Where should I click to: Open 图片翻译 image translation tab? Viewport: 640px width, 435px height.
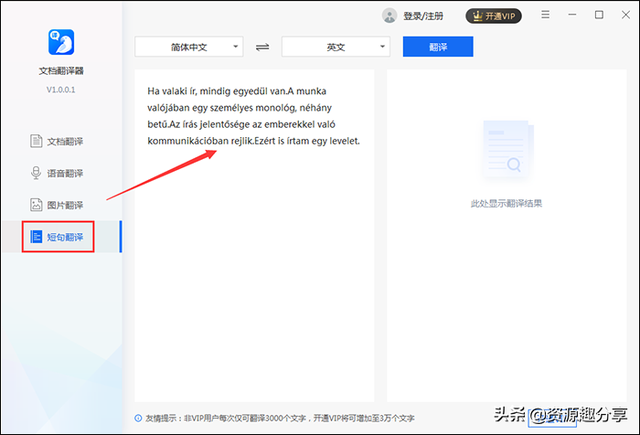click(57, 204)
